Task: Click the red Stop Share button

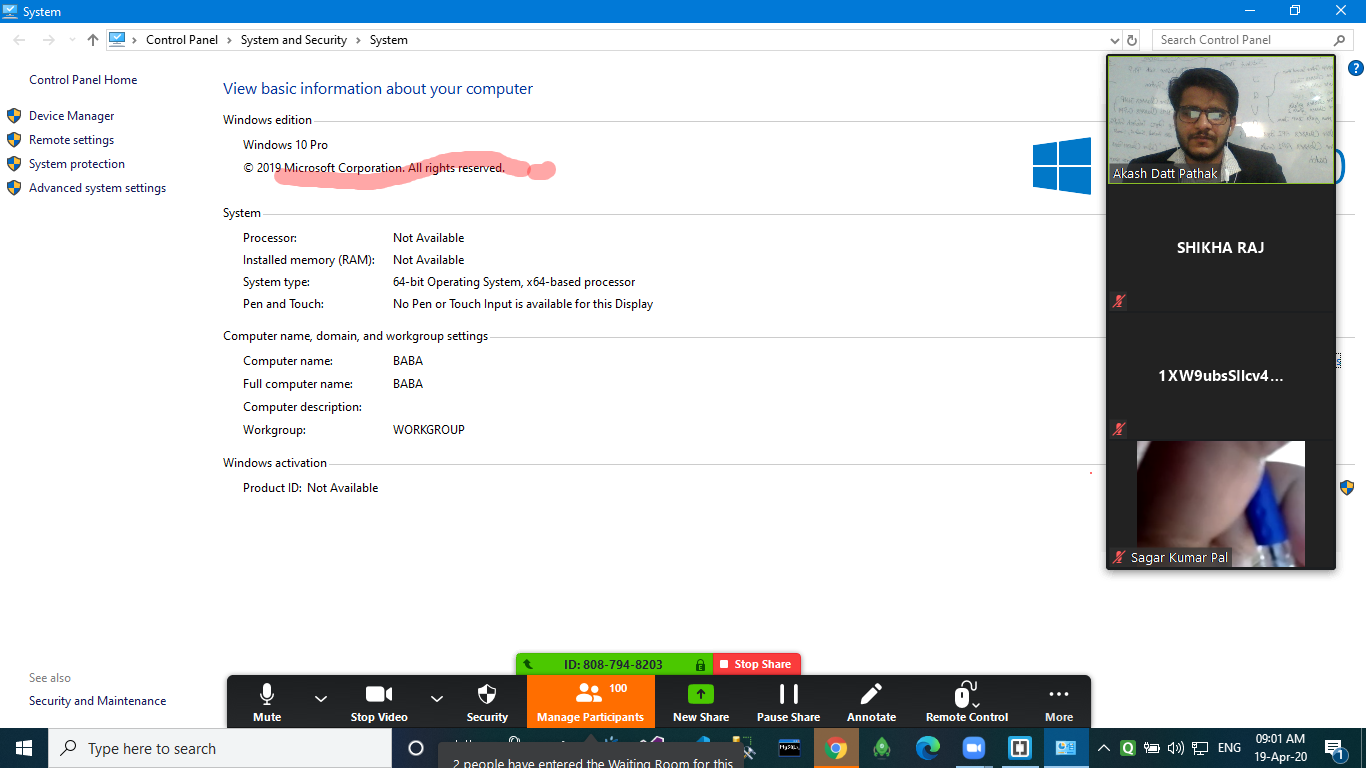Action: [756, 664]
